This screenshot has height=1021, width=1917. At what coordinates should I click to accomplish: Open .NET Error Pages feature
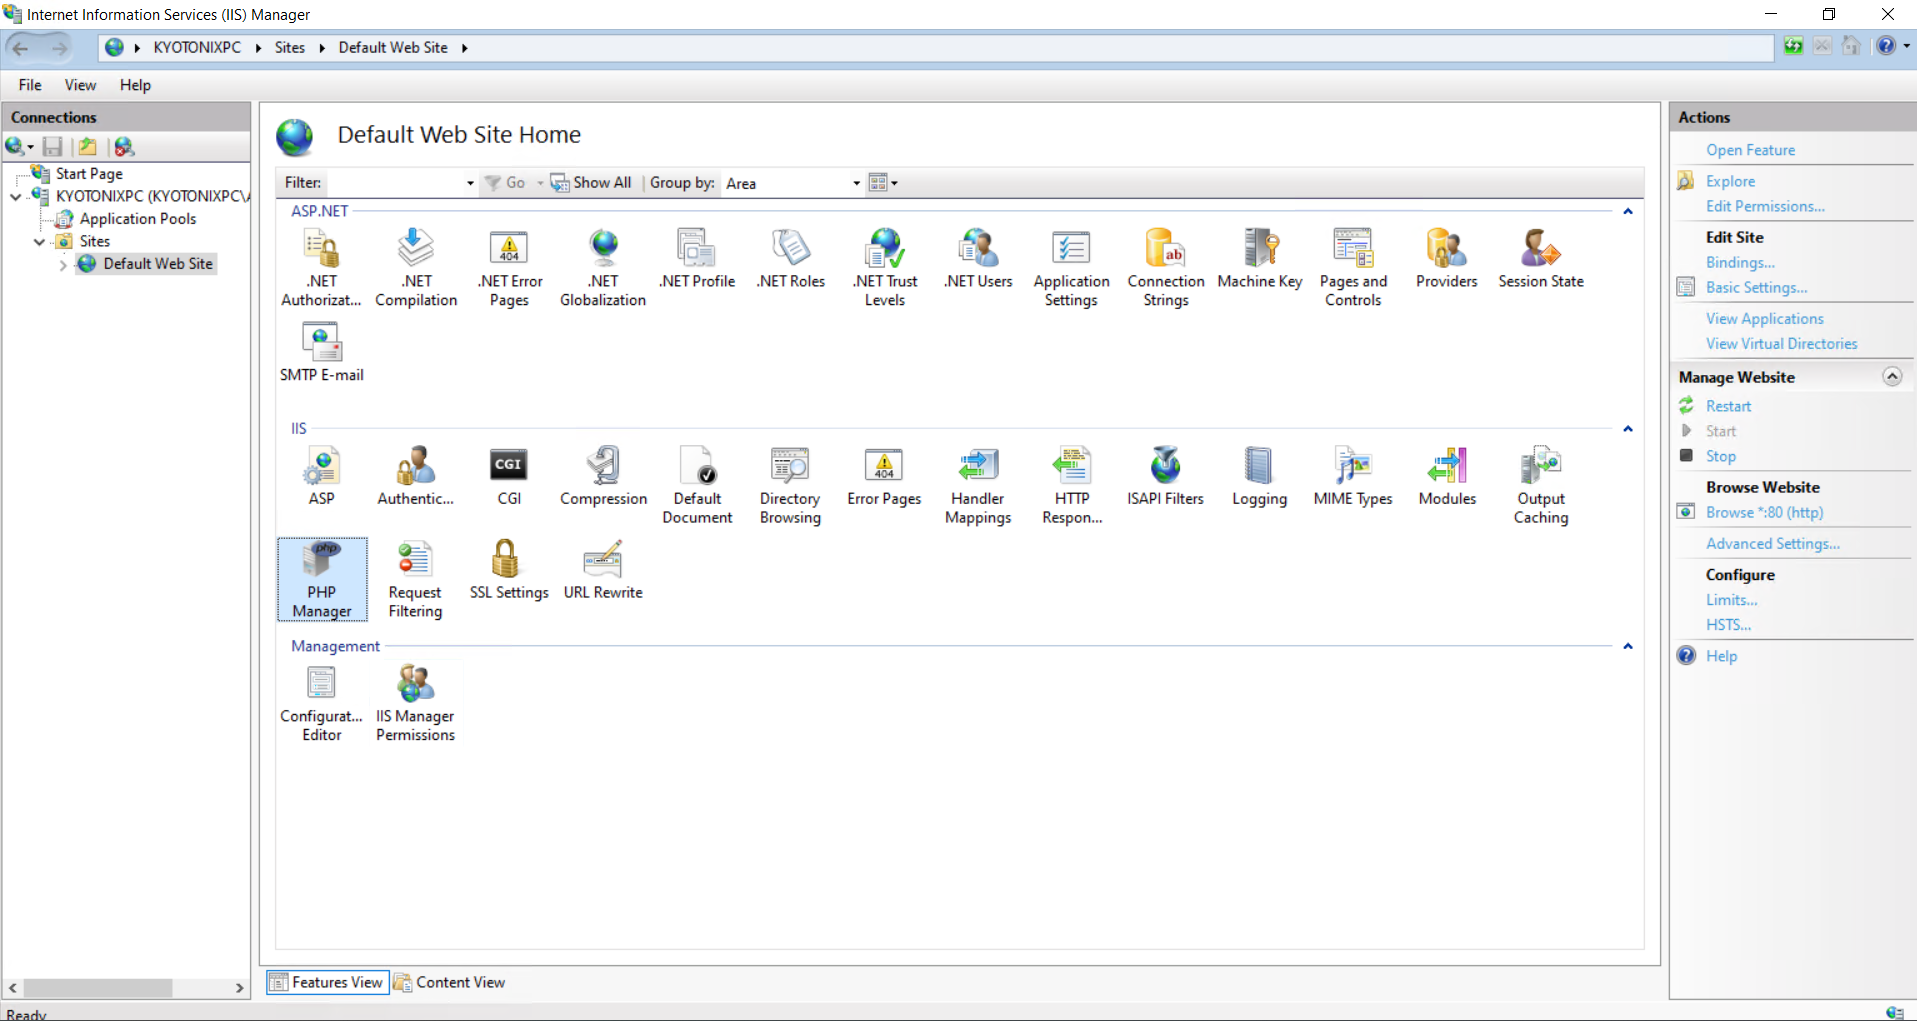[510, 267]
